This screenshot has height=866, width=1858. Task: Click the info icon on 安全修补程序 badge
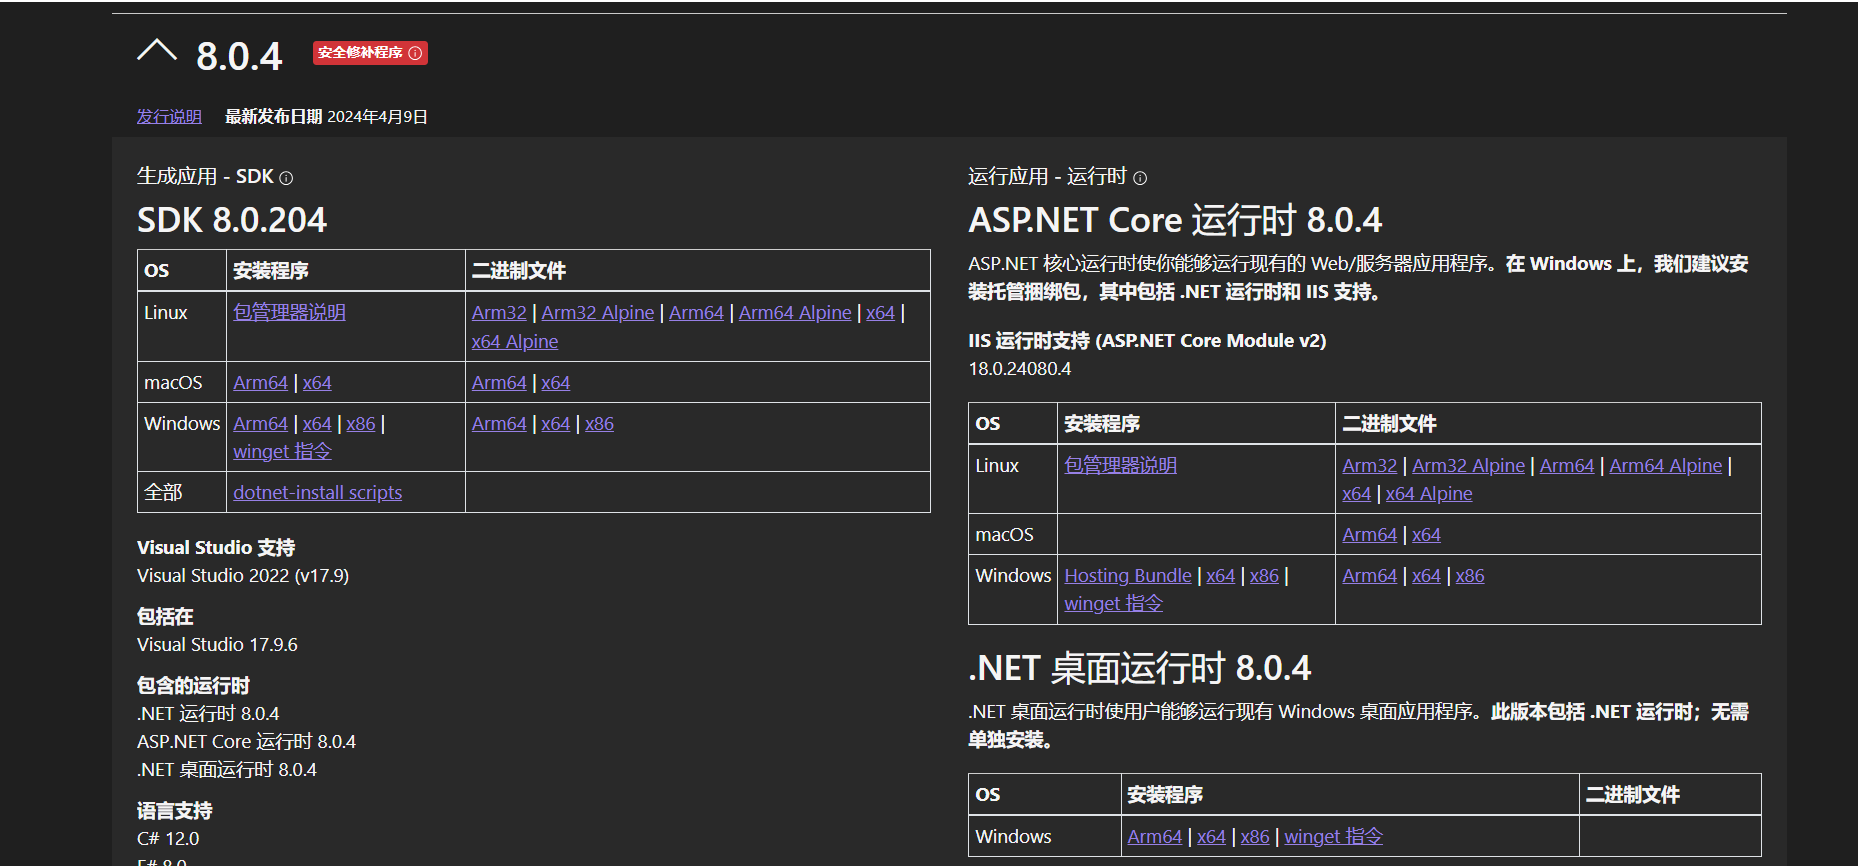tap(416, 53)
